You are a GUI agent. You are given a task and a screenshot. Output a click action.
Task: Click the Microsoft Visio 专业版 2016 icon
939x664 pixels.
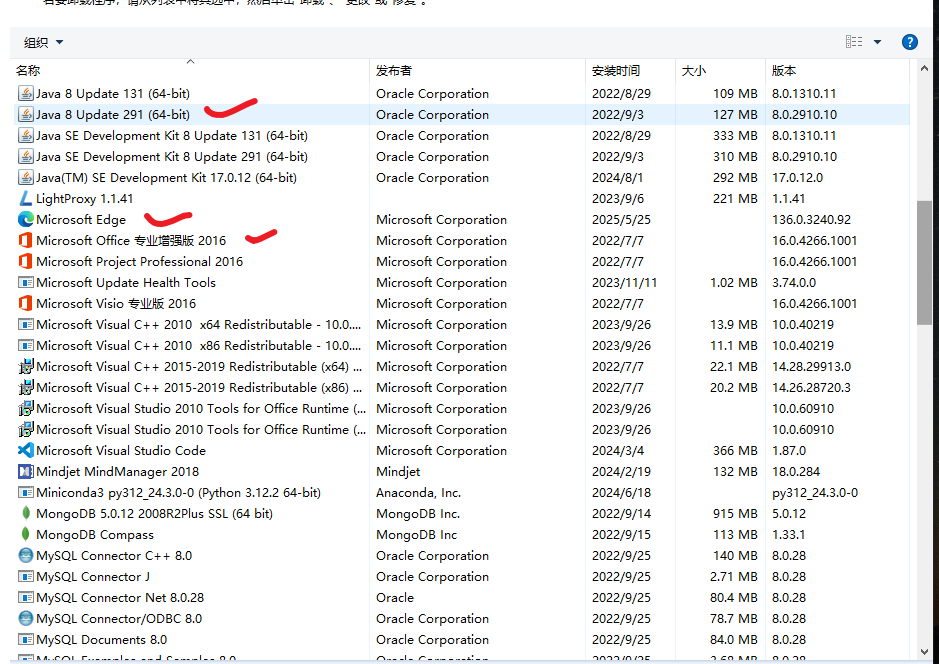(25, 303)
